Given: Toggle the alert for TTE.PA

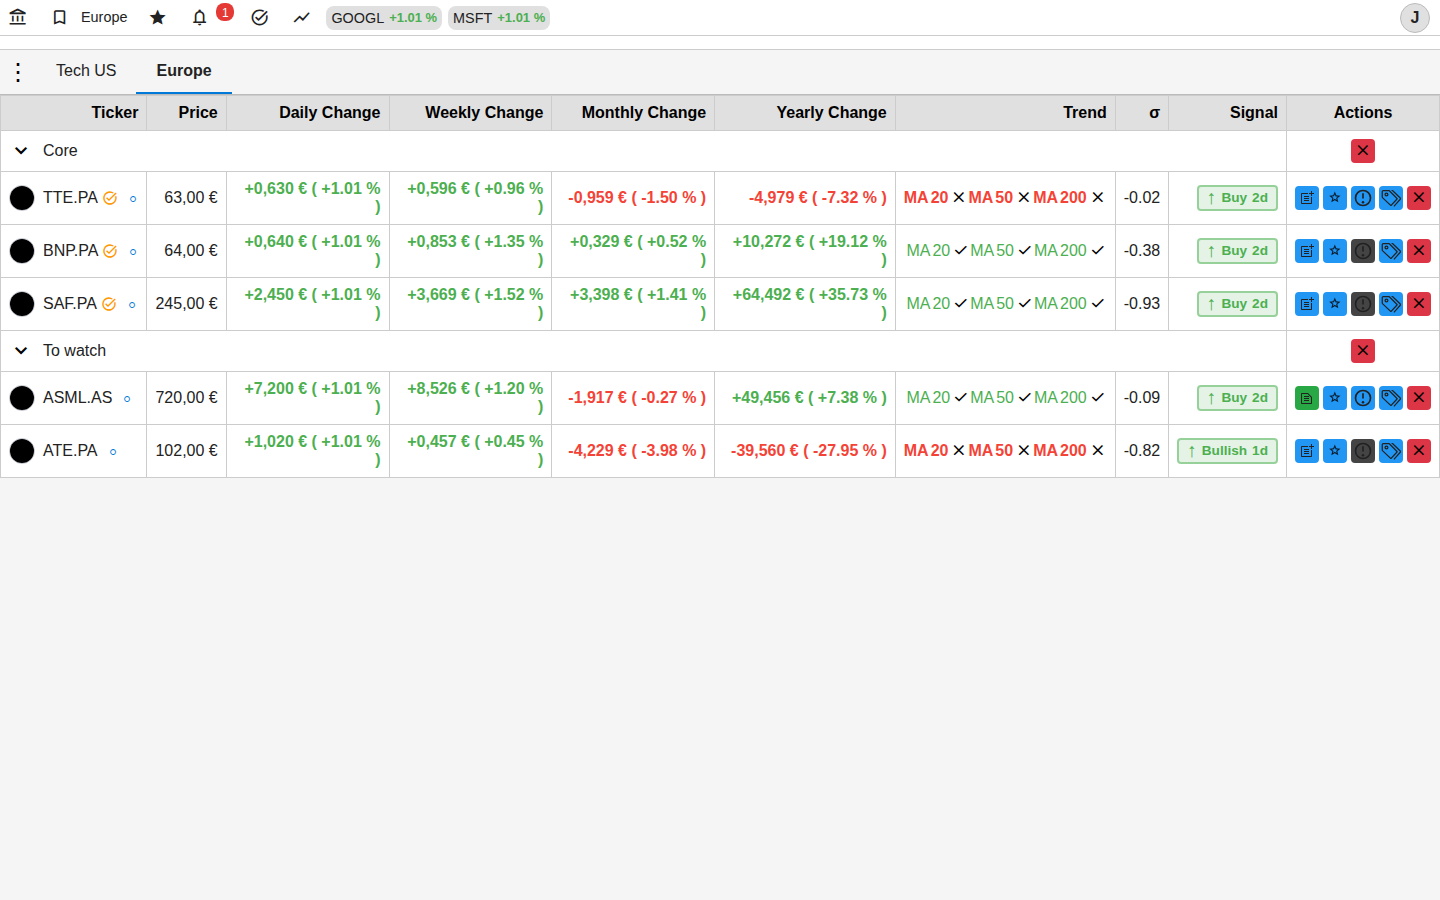Looking at the screenshot, I should (x=1363, y=198).
